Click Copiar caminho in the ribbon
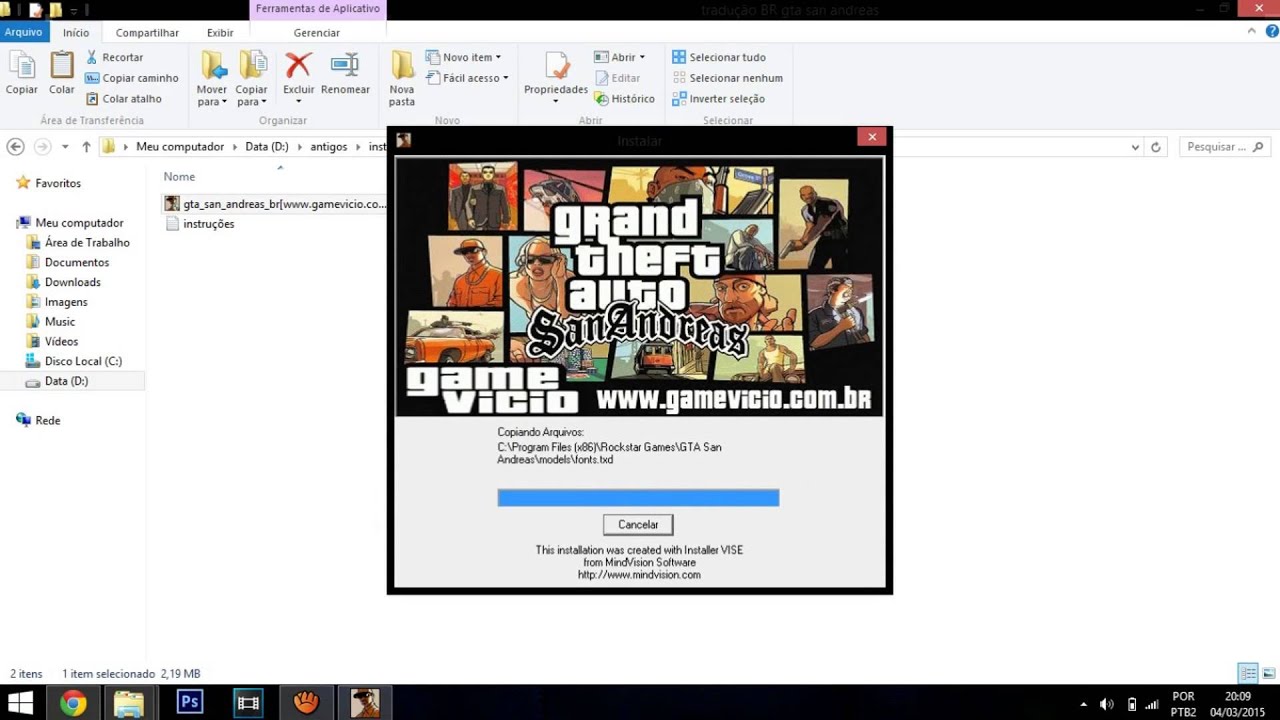The width and height of the screenshot is (1280, 720). click(131, 78)
